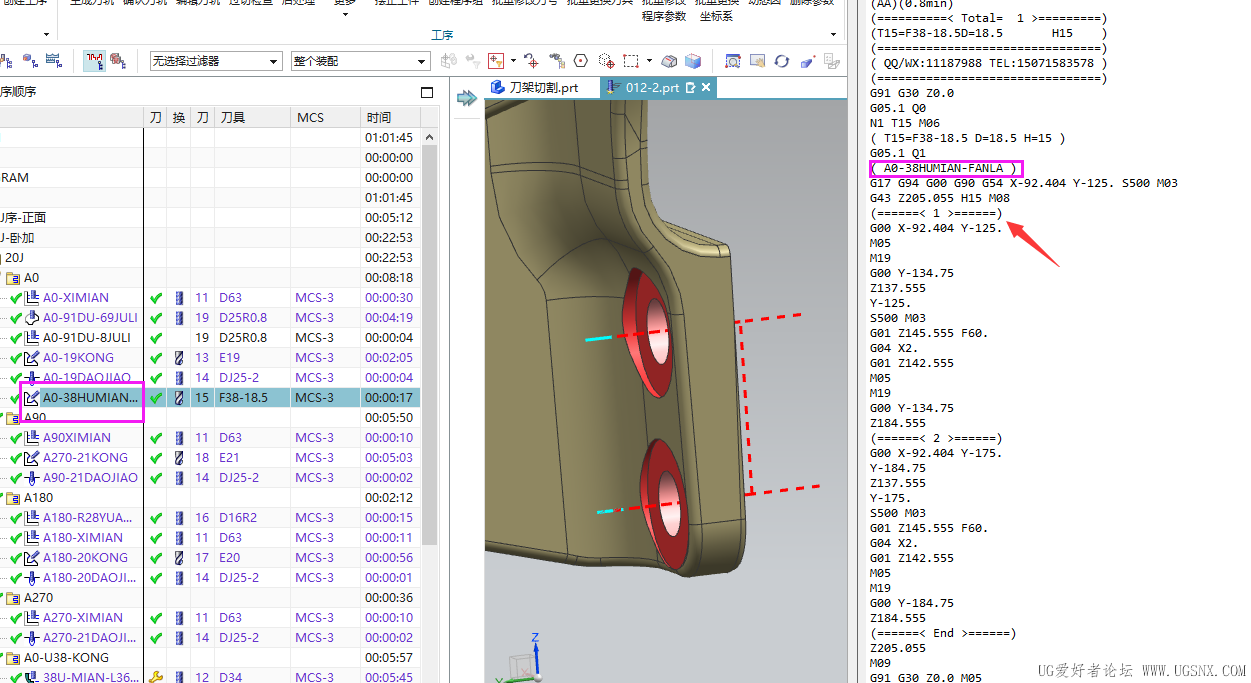This screenshot has height=683, width=1251.
Task: Select the A0-XIMIAN operation
Action: coord(76,297)
